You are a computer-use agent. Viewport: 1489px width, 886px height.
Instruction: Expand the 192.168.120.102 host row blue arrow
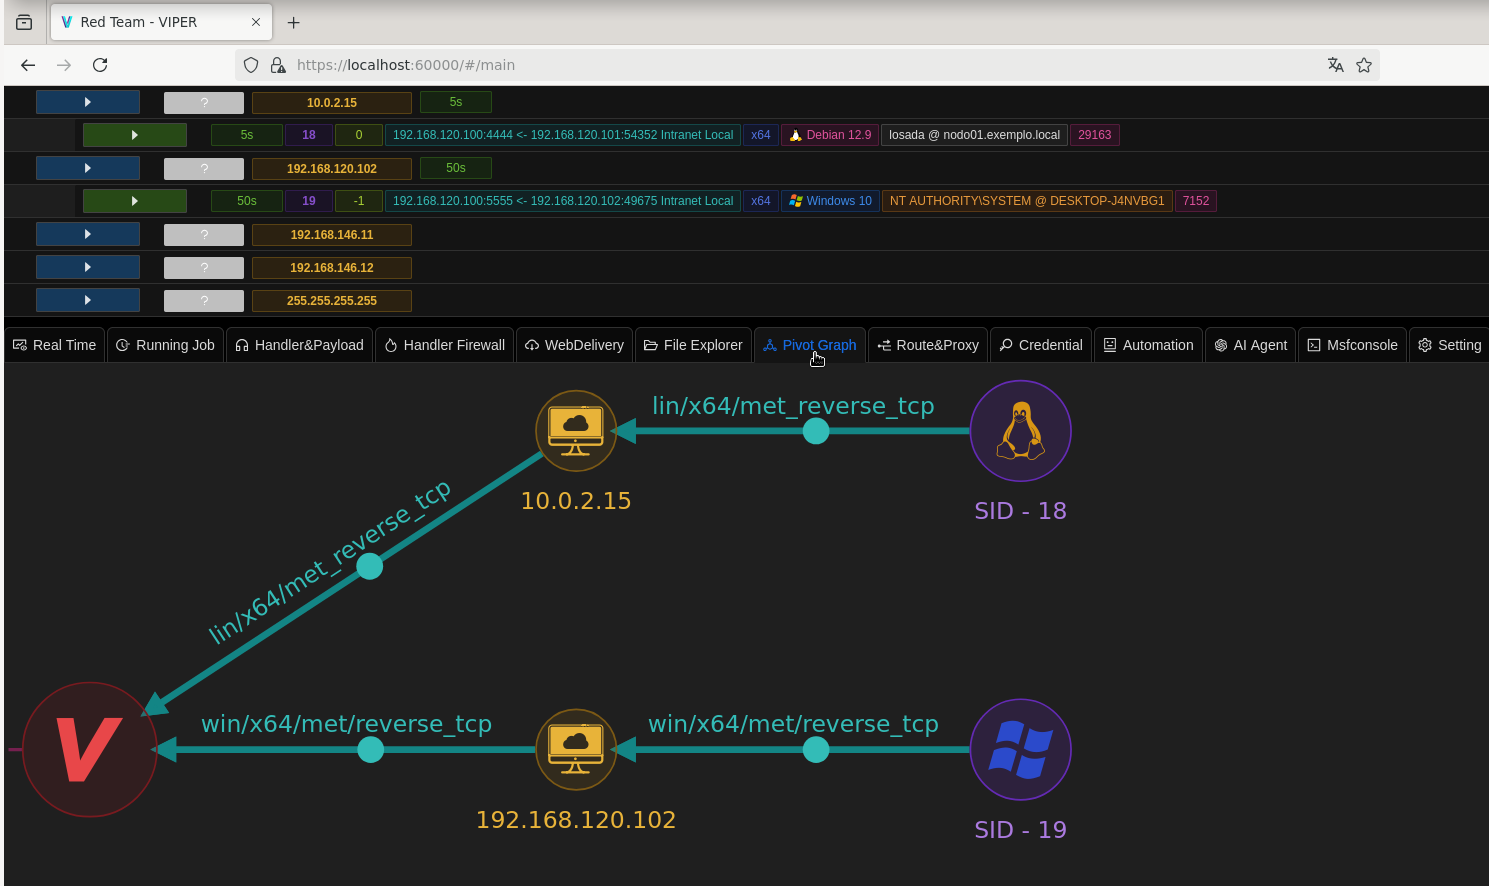(x=88, y=168)
